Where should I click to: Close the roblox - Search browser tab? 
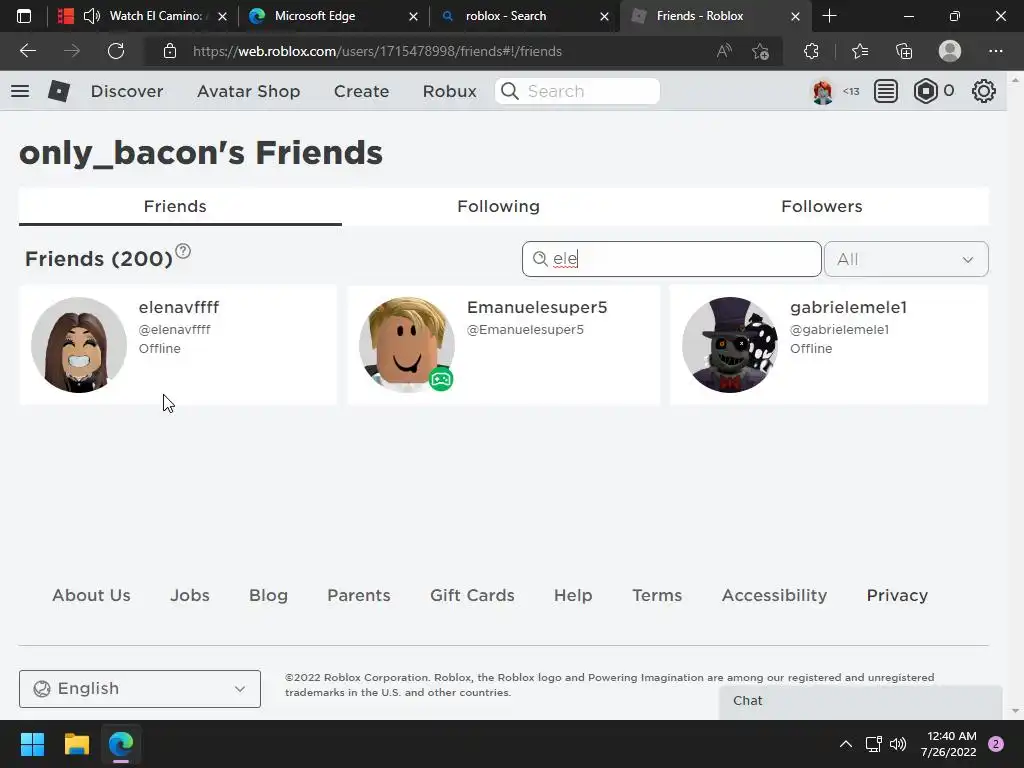tap(604, 16)
